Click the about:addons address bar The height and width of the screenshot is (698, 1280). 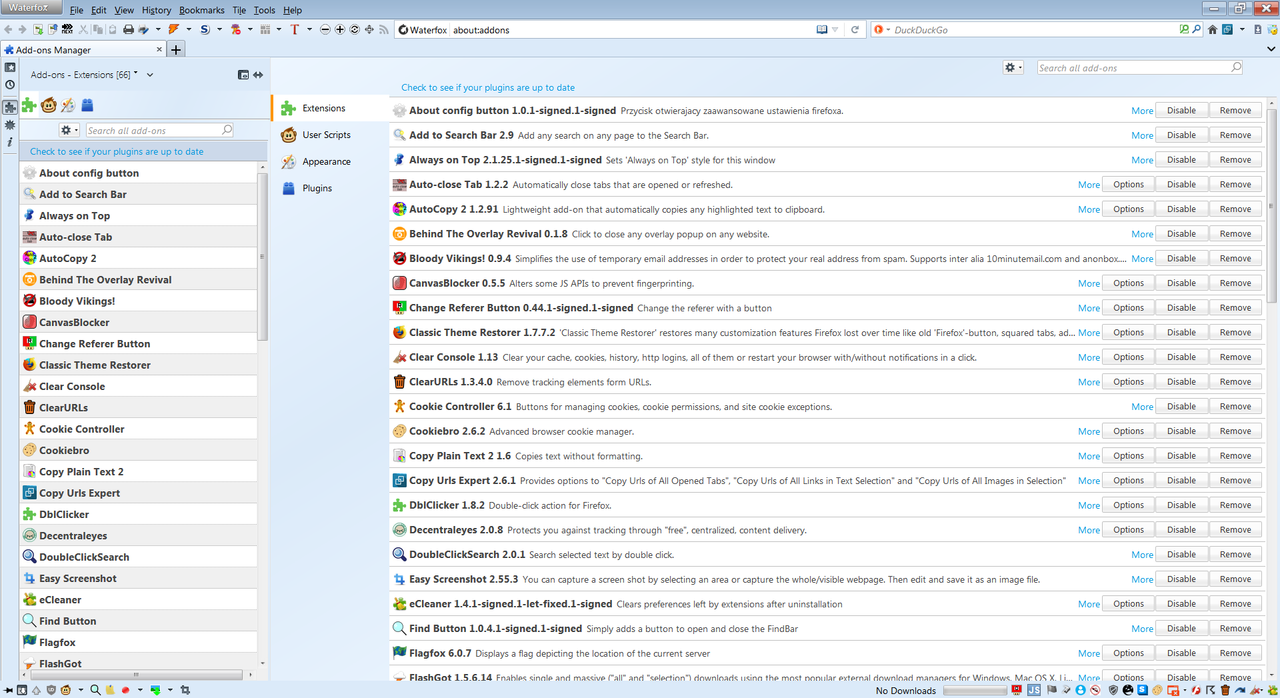pos(630,30)
